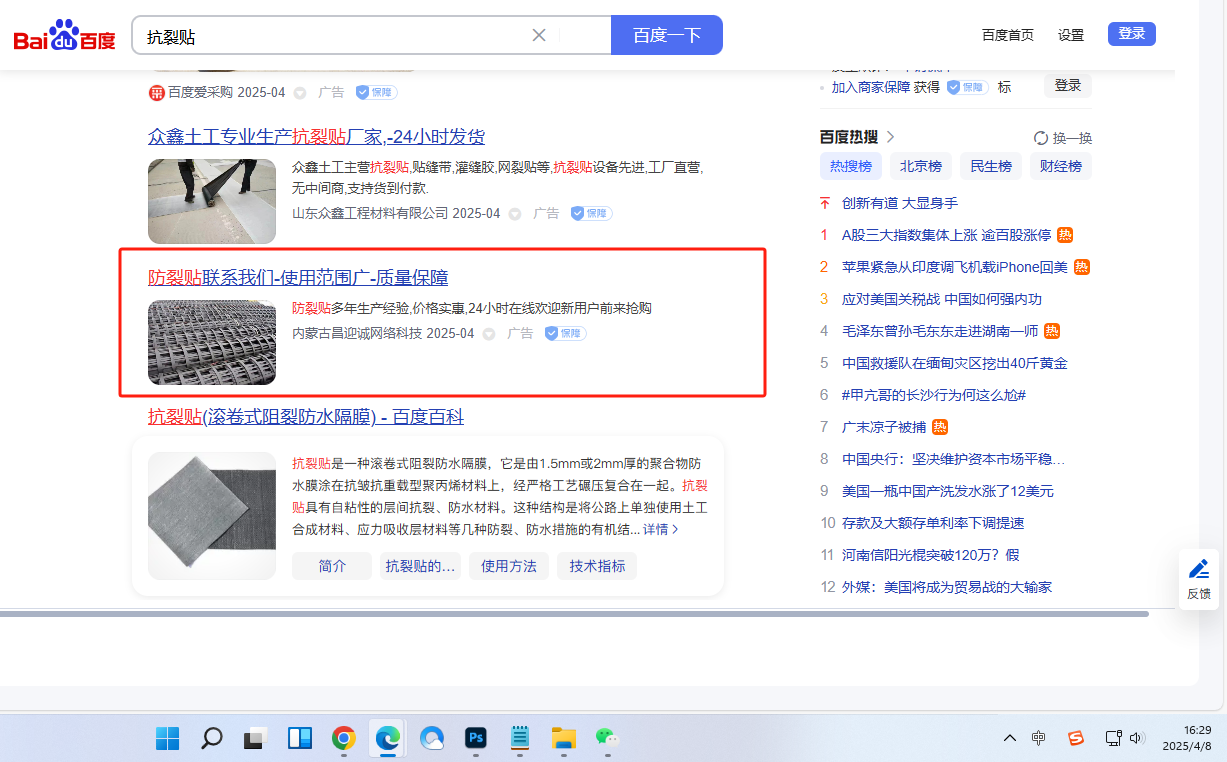Click the 保障 badge on the 众鑫土工 ad

click(591, 213)
